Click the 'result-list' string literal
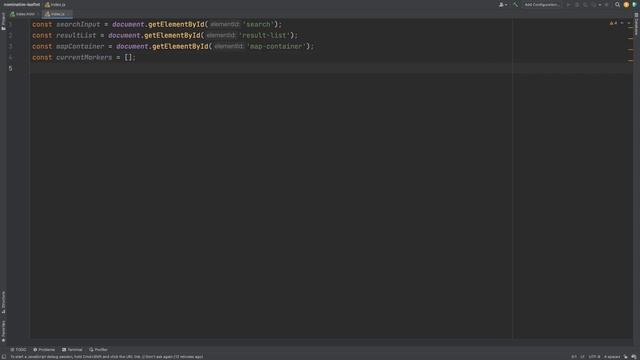Image resolution: width=640 pixels, height=360 pixels. click(264, 36)
